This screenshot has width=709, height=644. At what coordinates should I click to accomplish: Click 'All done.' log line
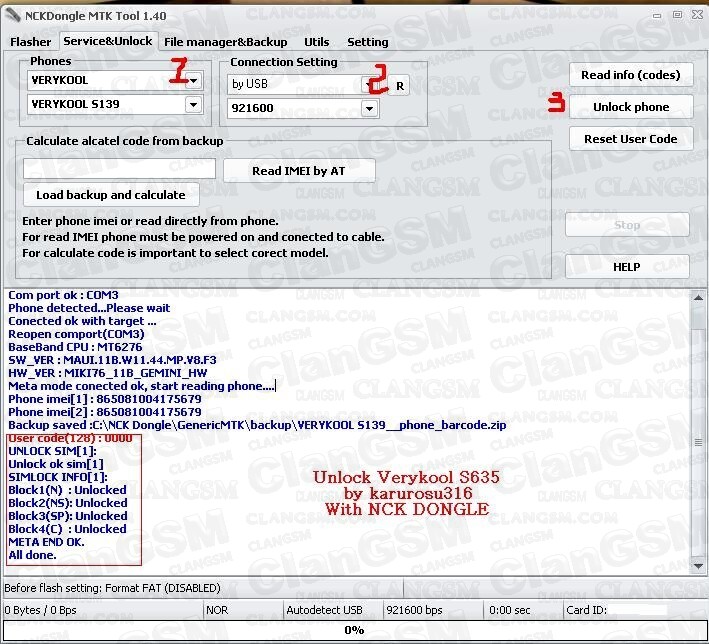pyautogui.click(x=32, y=555)
